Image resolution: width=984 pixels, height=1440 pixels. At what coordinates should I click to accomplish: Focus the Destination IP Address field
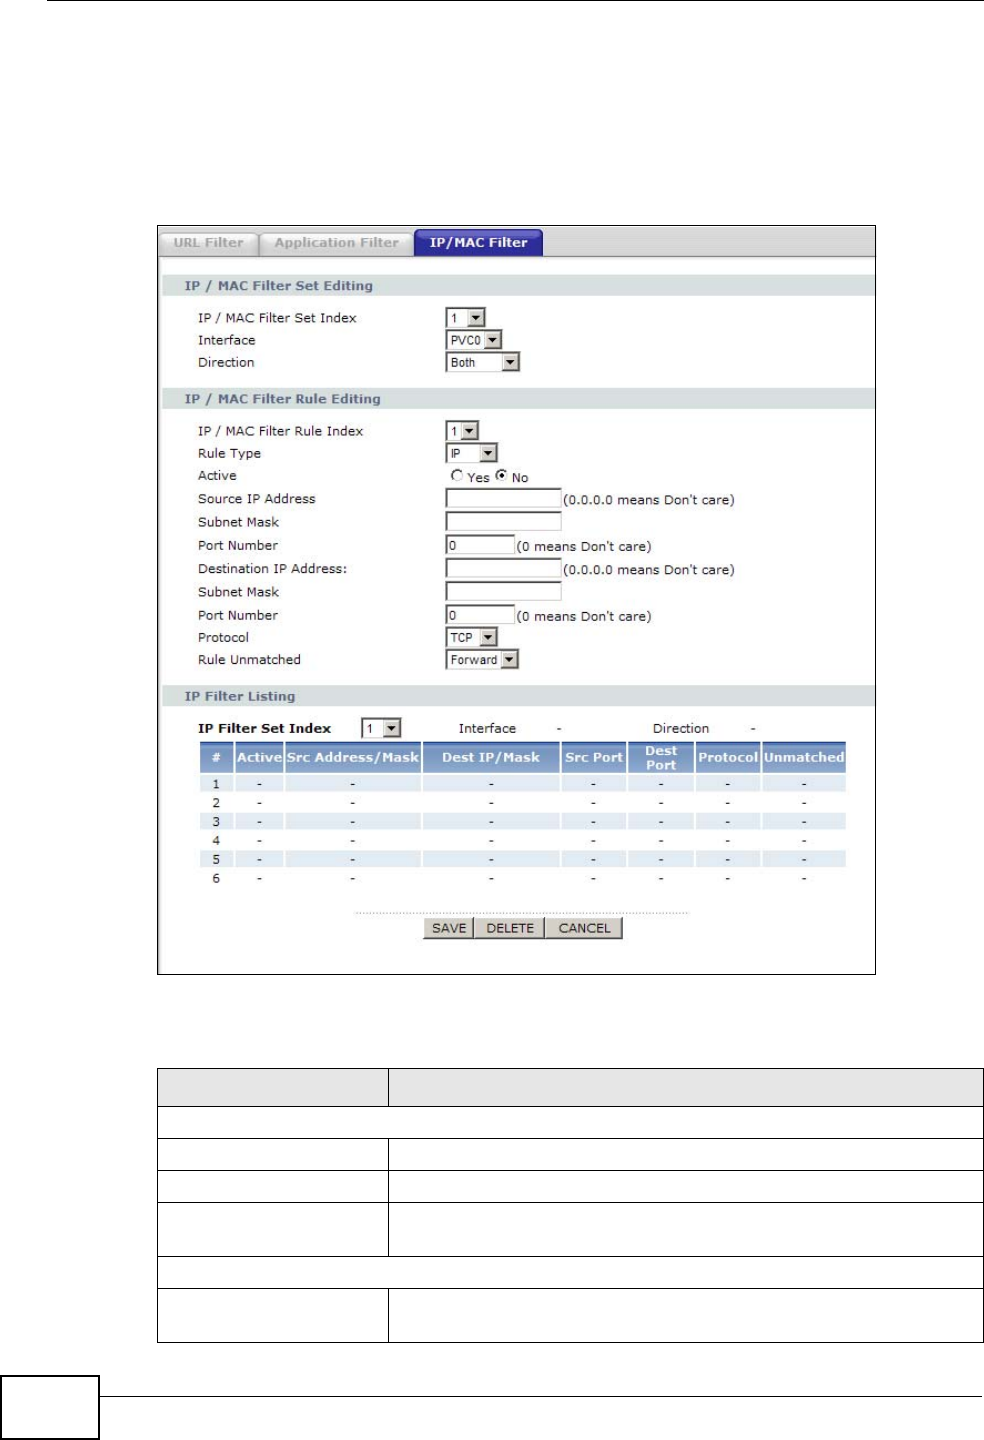click(x=503, y=569)
